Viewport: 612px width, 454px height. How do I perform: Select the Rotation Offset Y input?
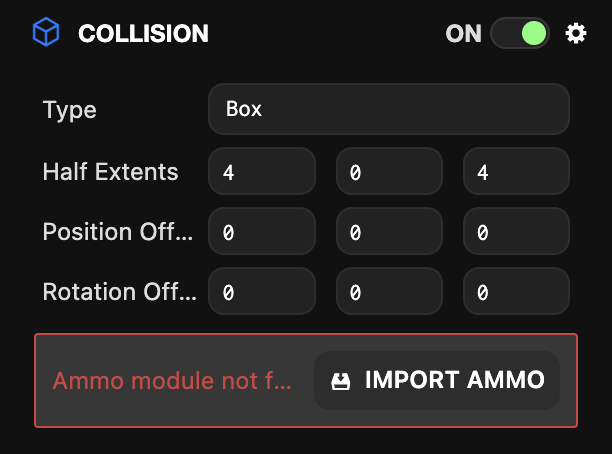pos(389,292)
